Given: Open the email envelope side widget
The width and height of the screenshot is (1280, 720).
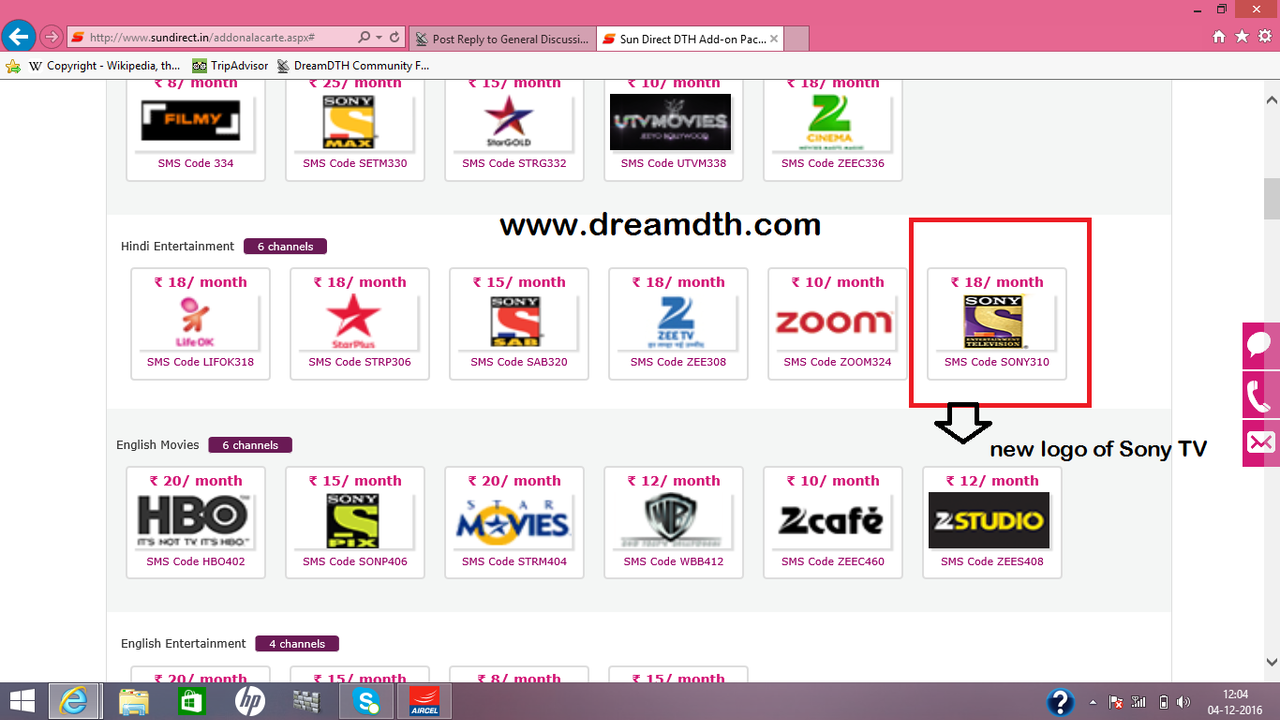Looking at the screenshot, I should (1261, 443).
